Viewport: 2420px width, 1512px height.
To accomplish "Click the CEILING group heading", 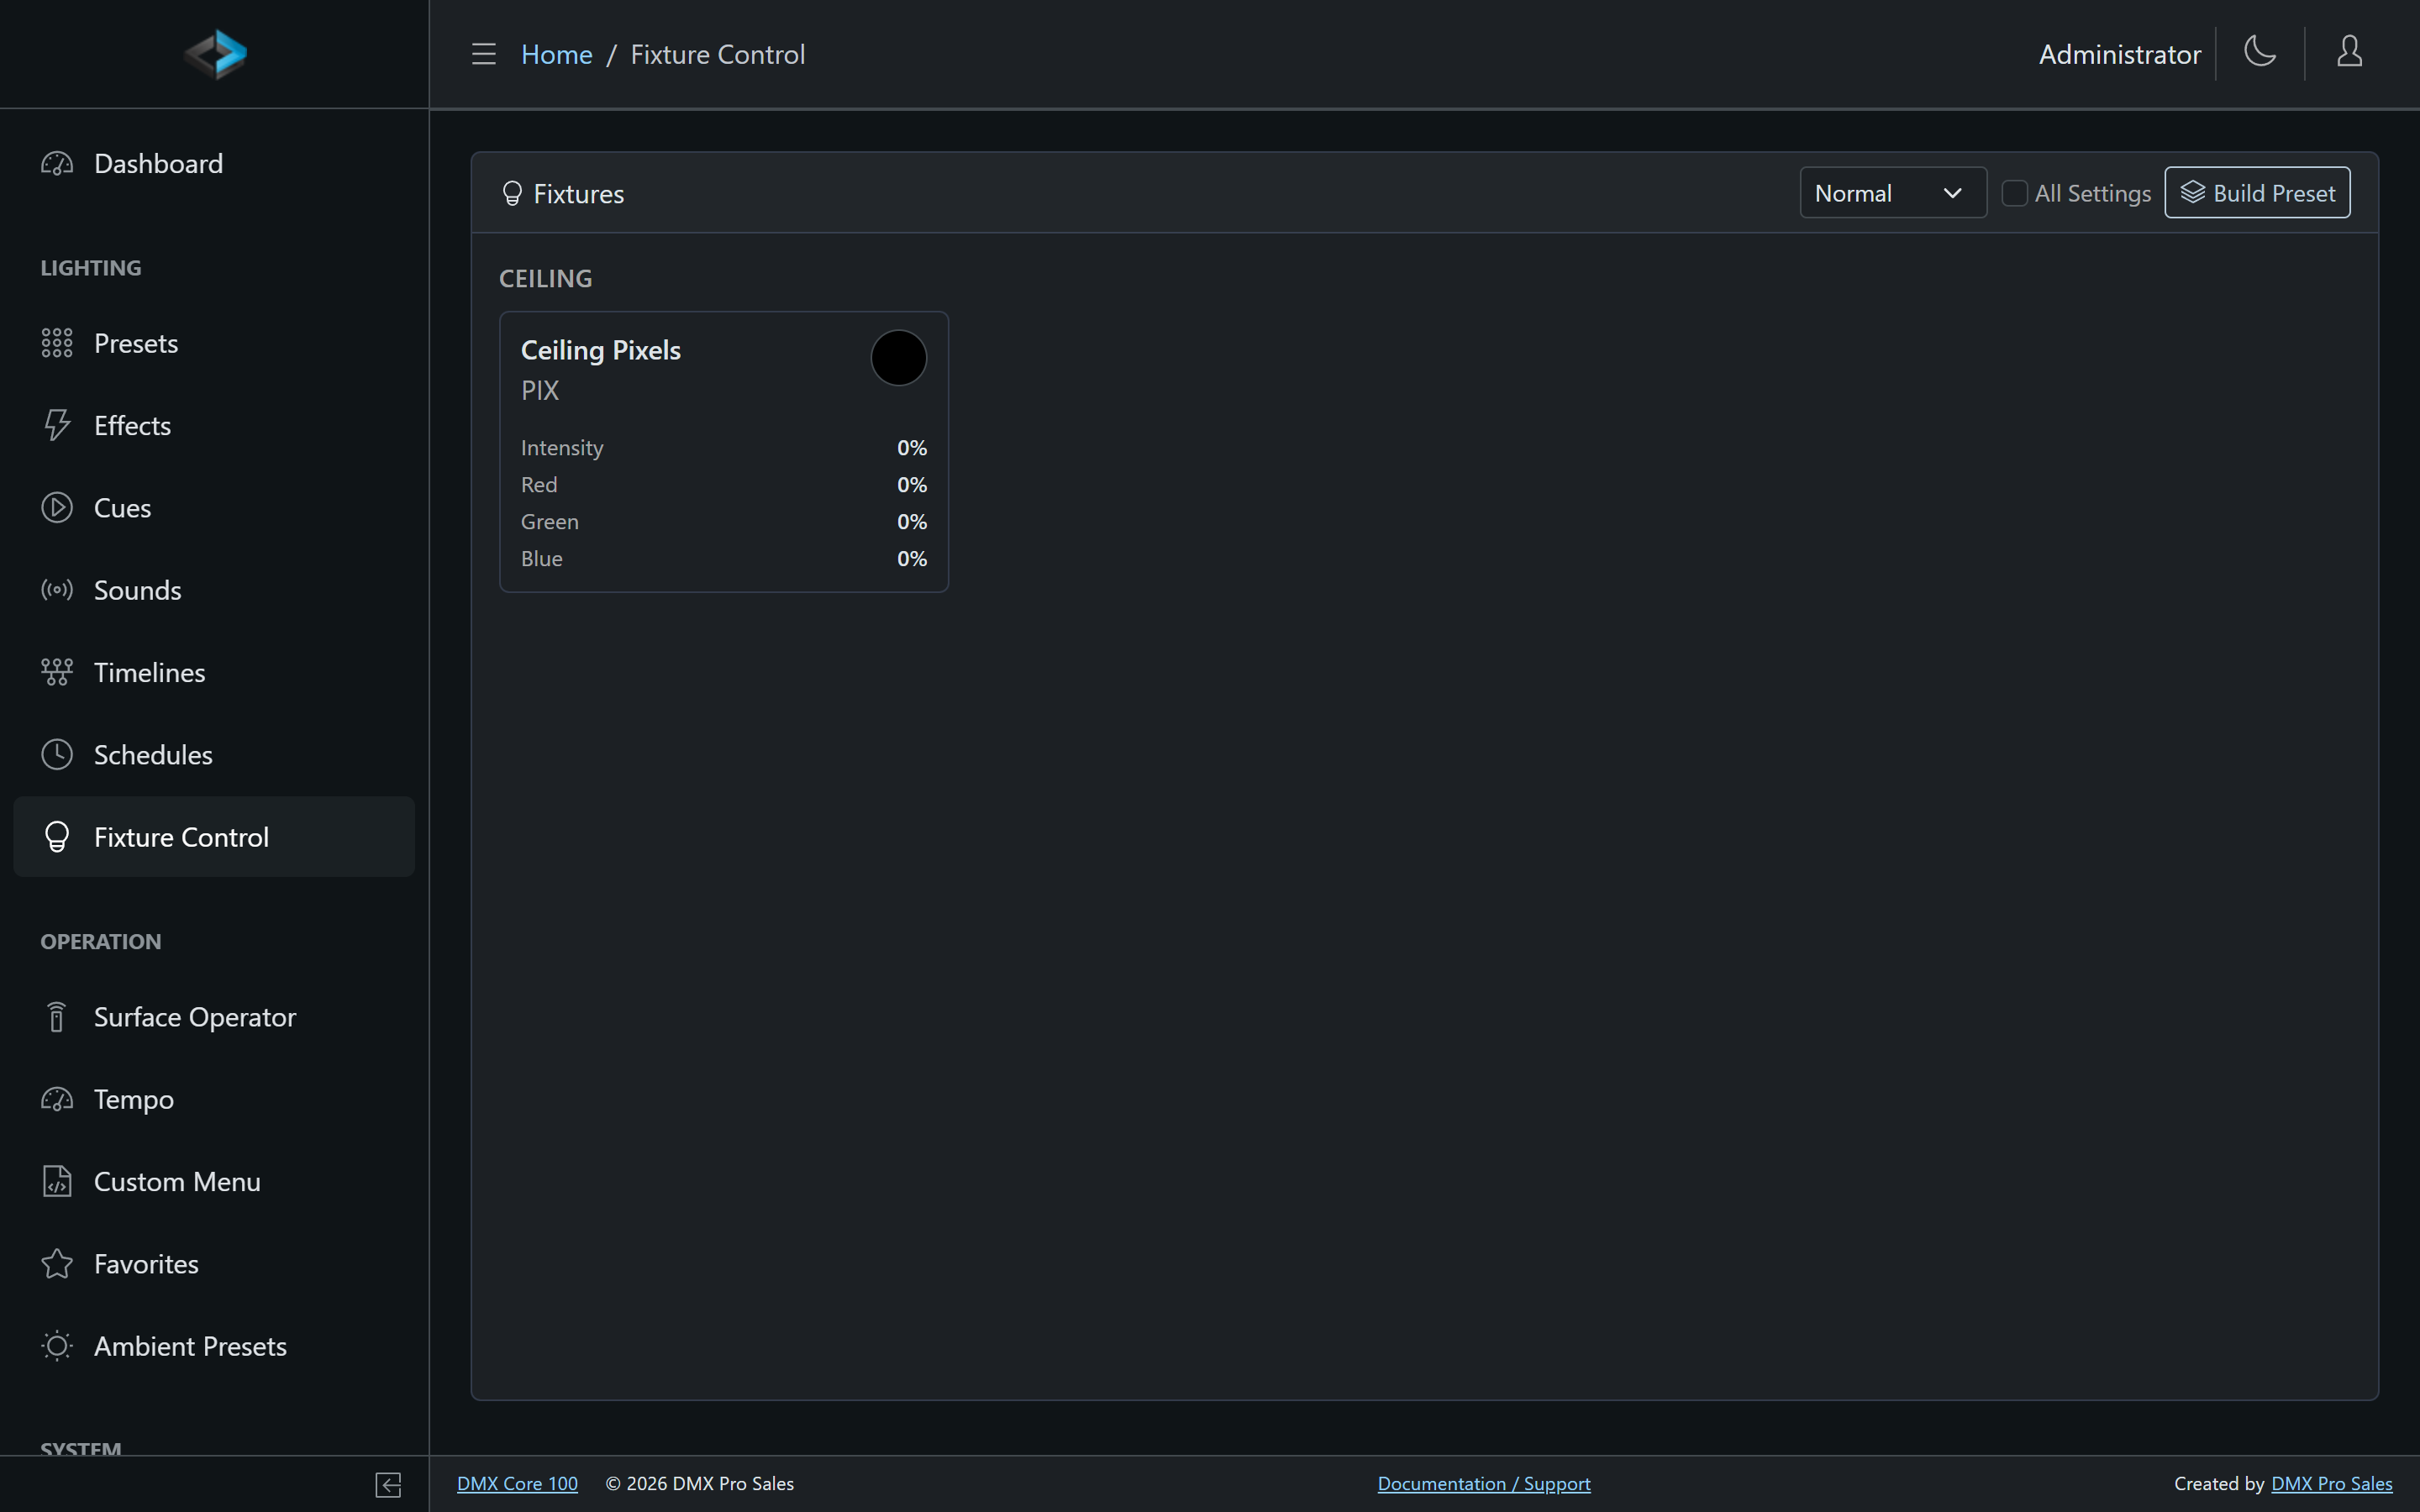I will tap(545, 279).
